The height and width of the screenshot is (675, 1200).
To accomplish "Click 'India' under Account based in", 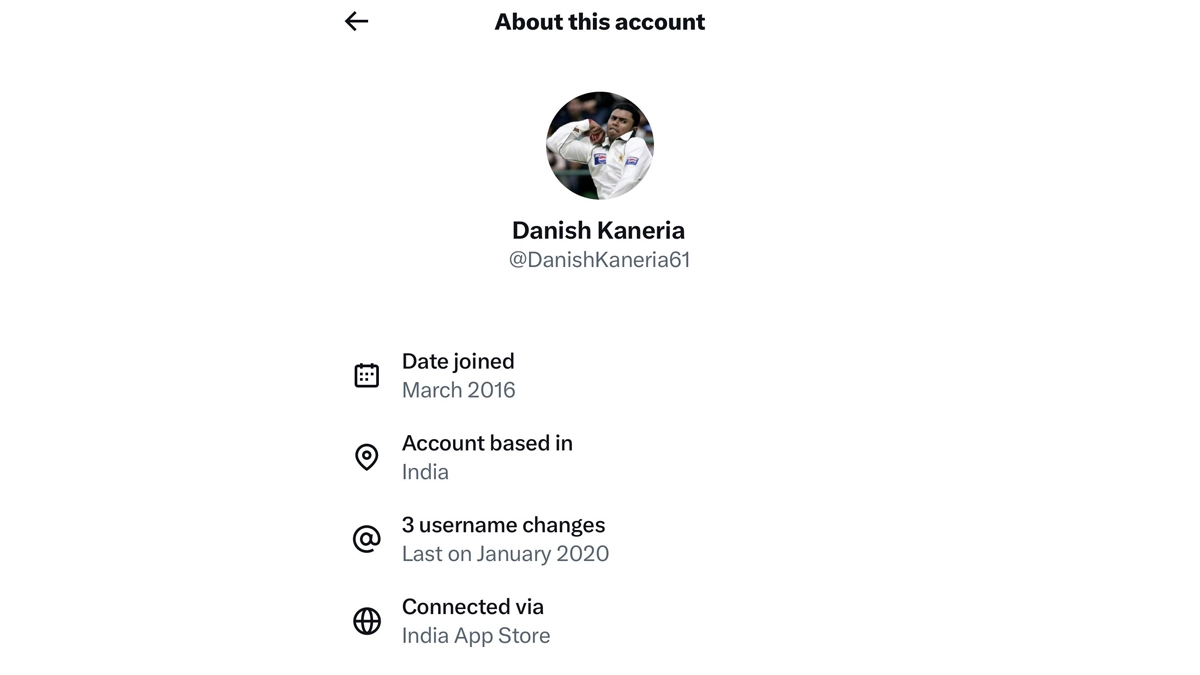I will [425, 472].
